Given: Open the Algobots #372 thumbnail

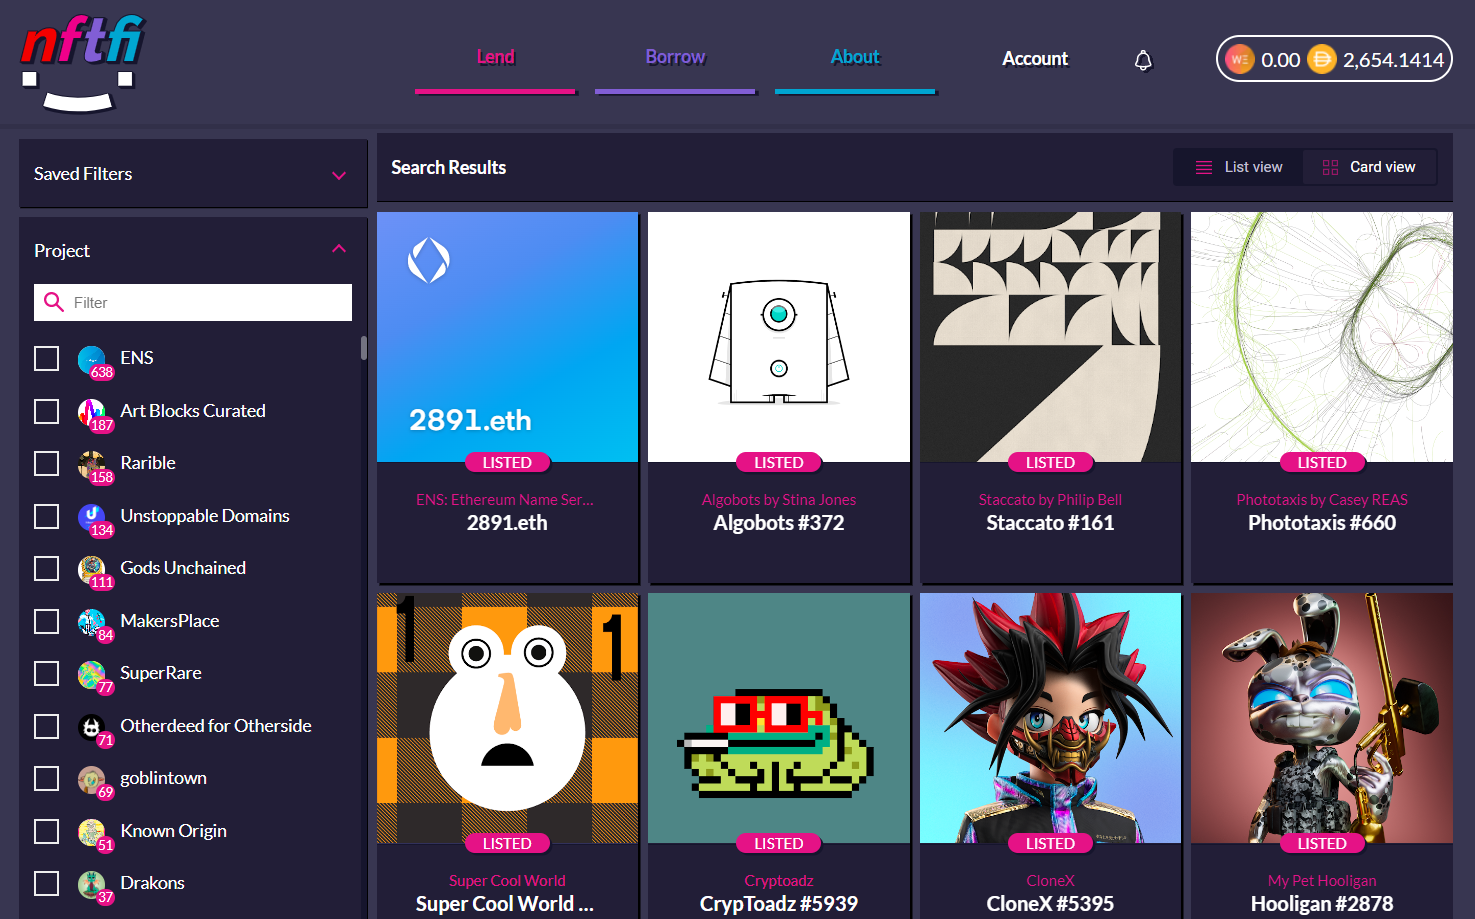Looking at the screenshot, I should (779, 337).
